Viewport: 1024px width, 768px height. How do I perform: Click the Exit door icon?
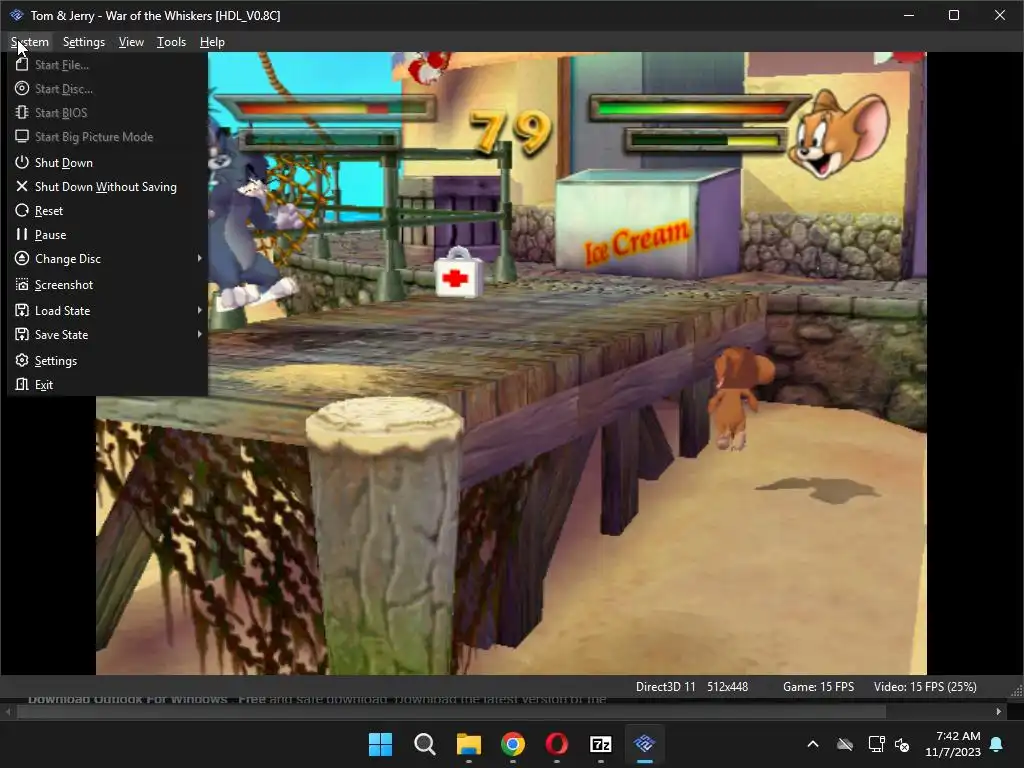coord(22,384)
